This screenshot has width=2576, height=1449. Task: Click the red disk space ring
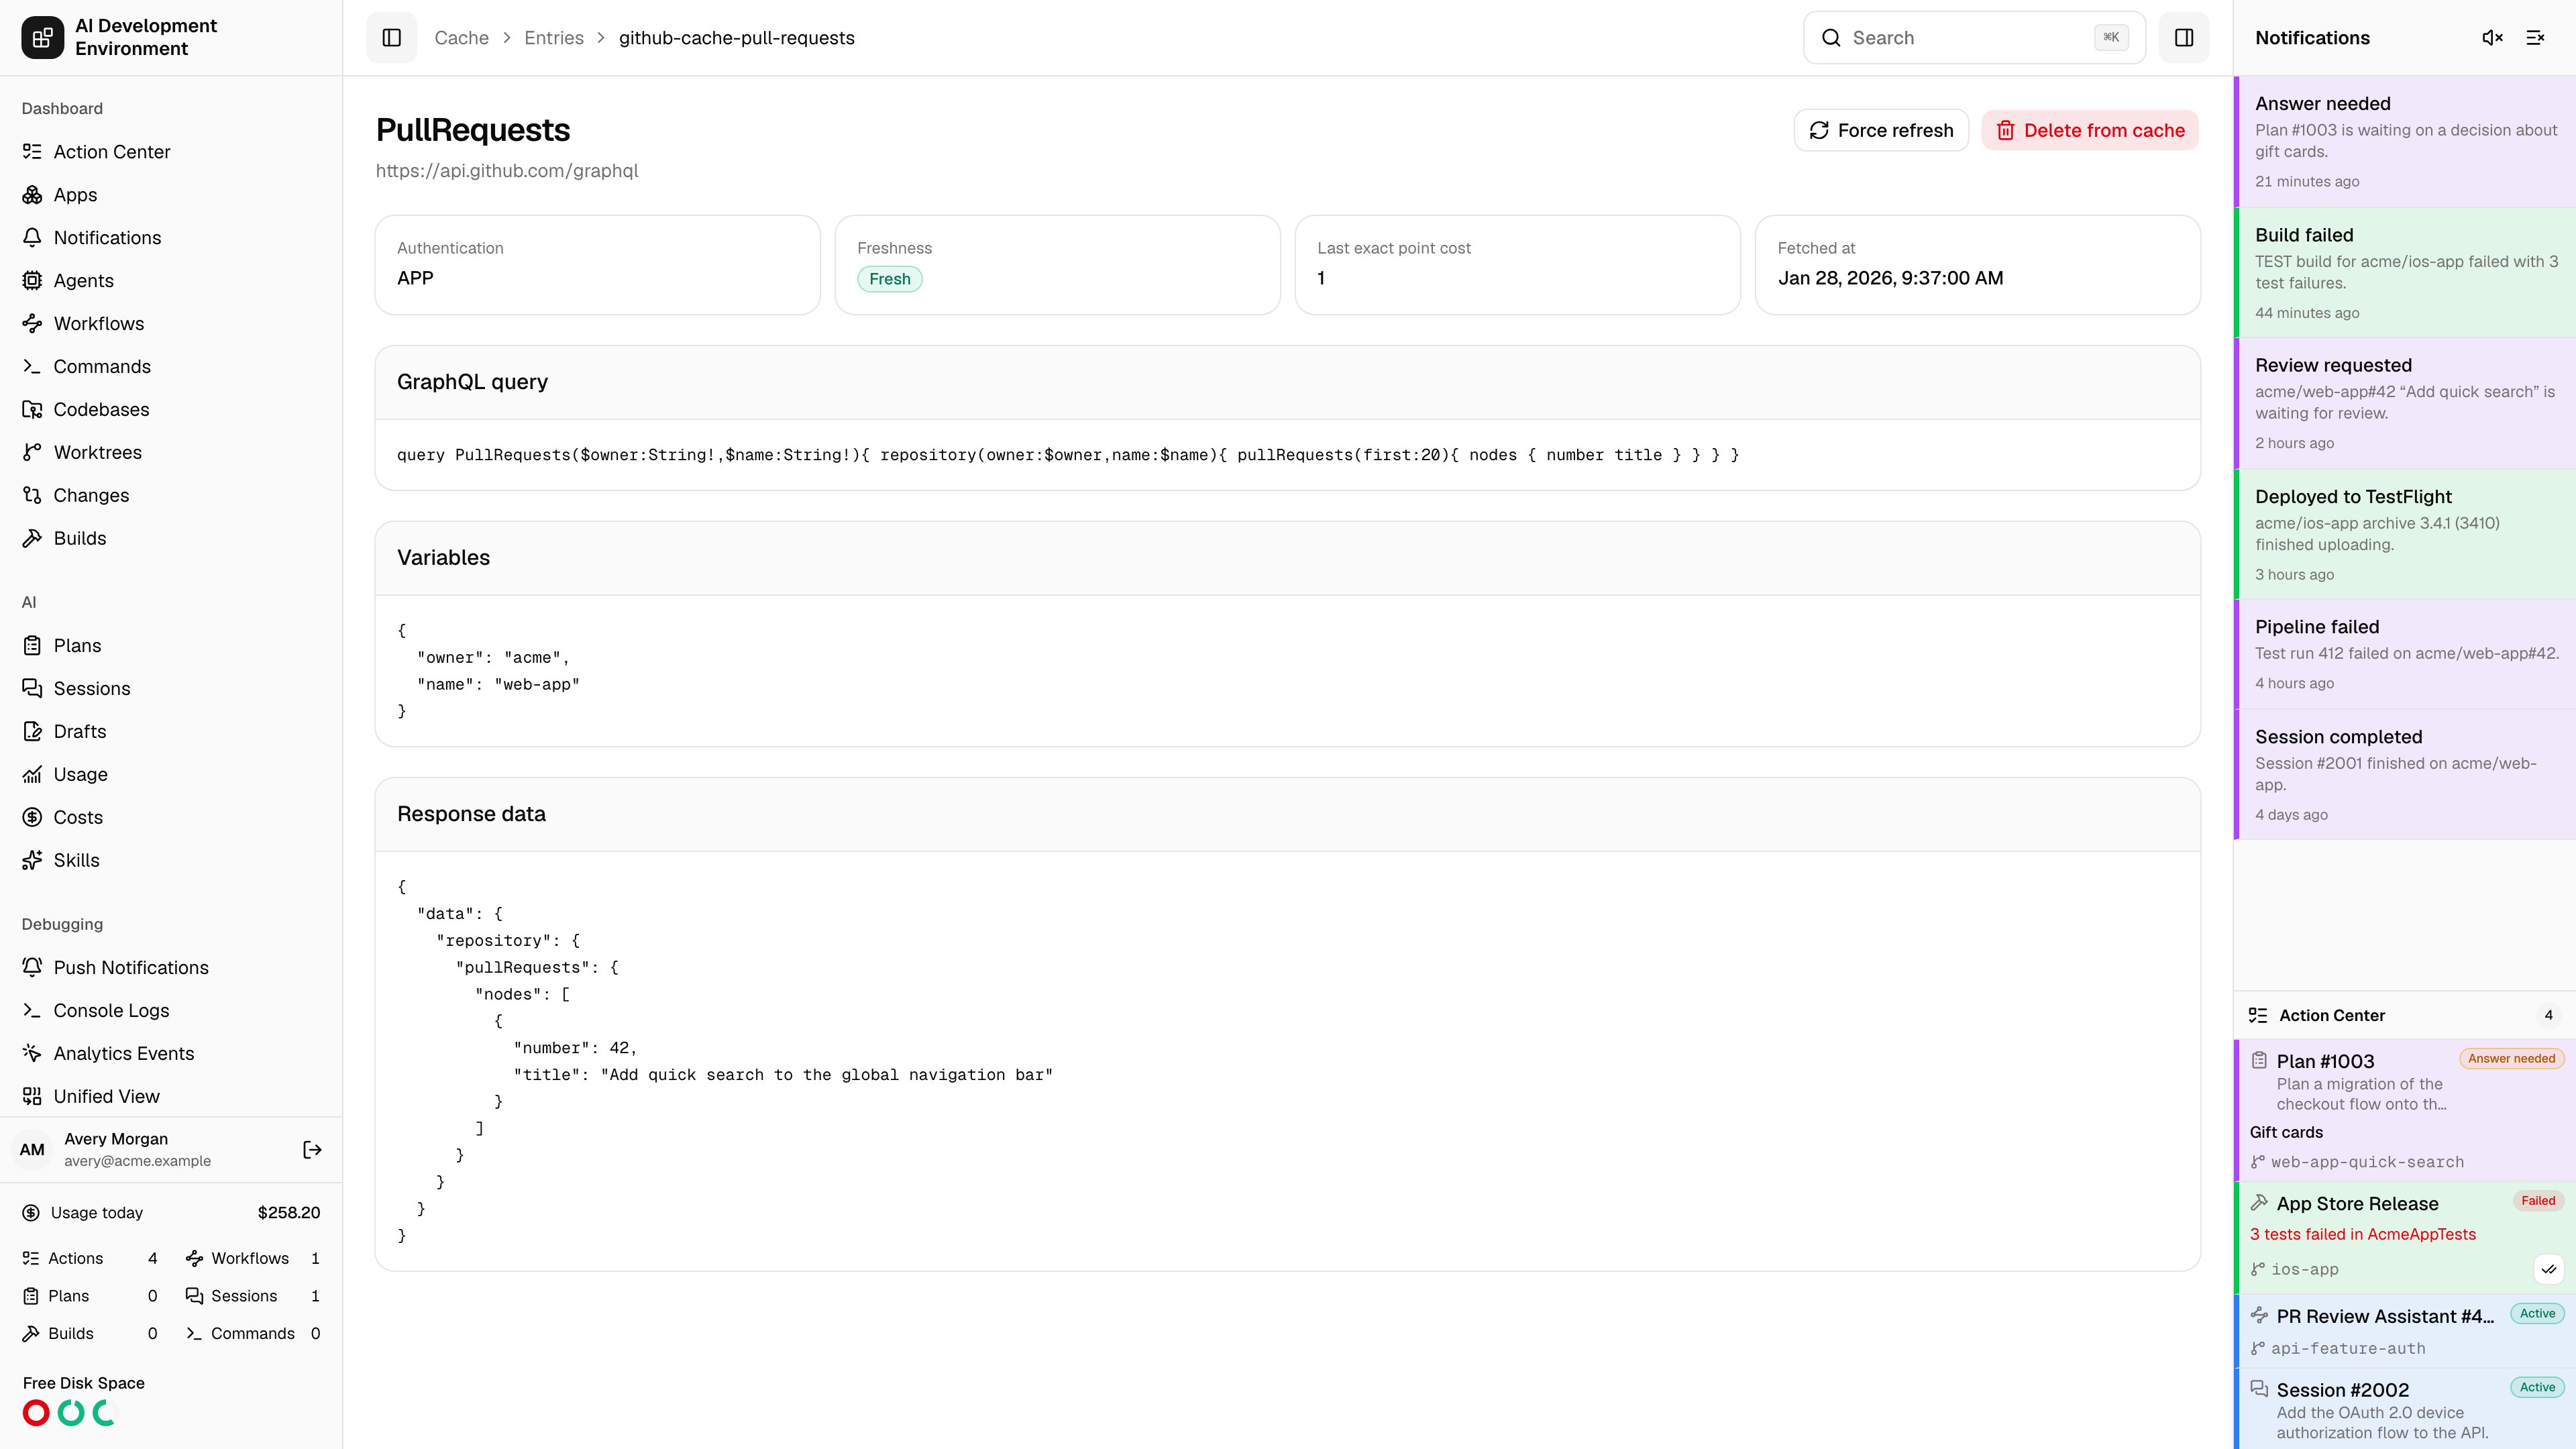pos(36,1413)
